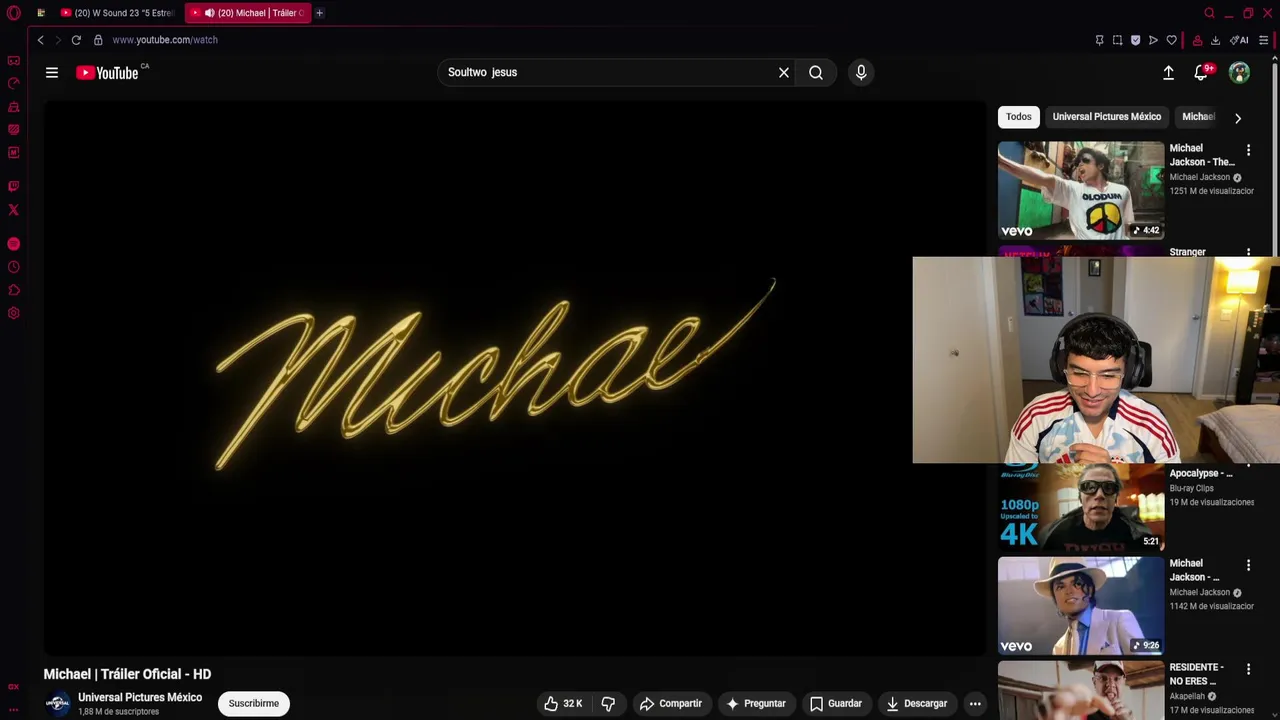Open browser tab search magnifier
Viewport: 1280px width, 720px height.
click(x=1209, y=13)
